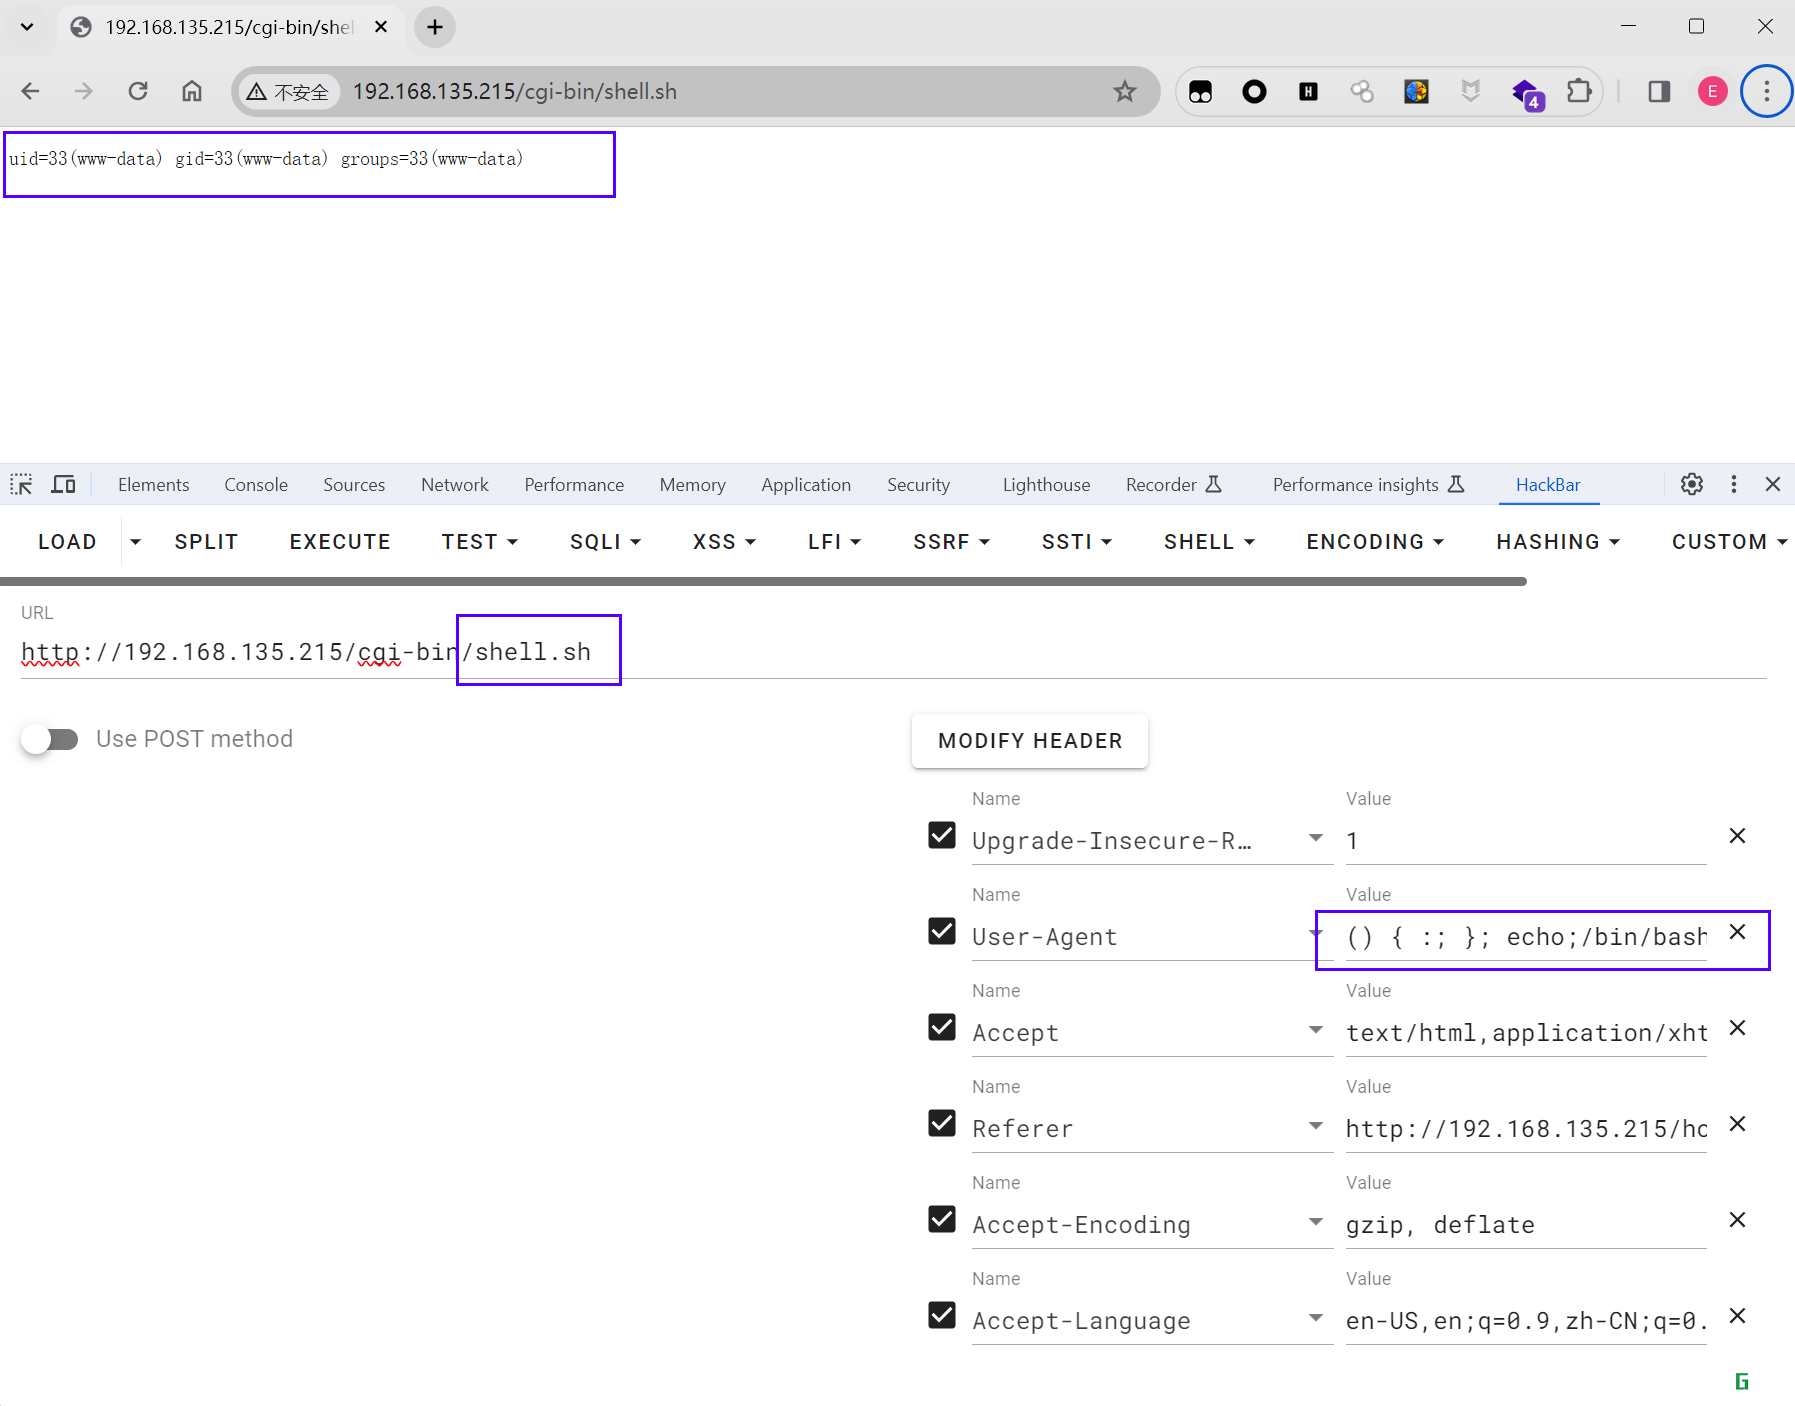Uncheck the Referer header checkbox
Screen dimensions: 1795x1406
[x=942, y=1123]
